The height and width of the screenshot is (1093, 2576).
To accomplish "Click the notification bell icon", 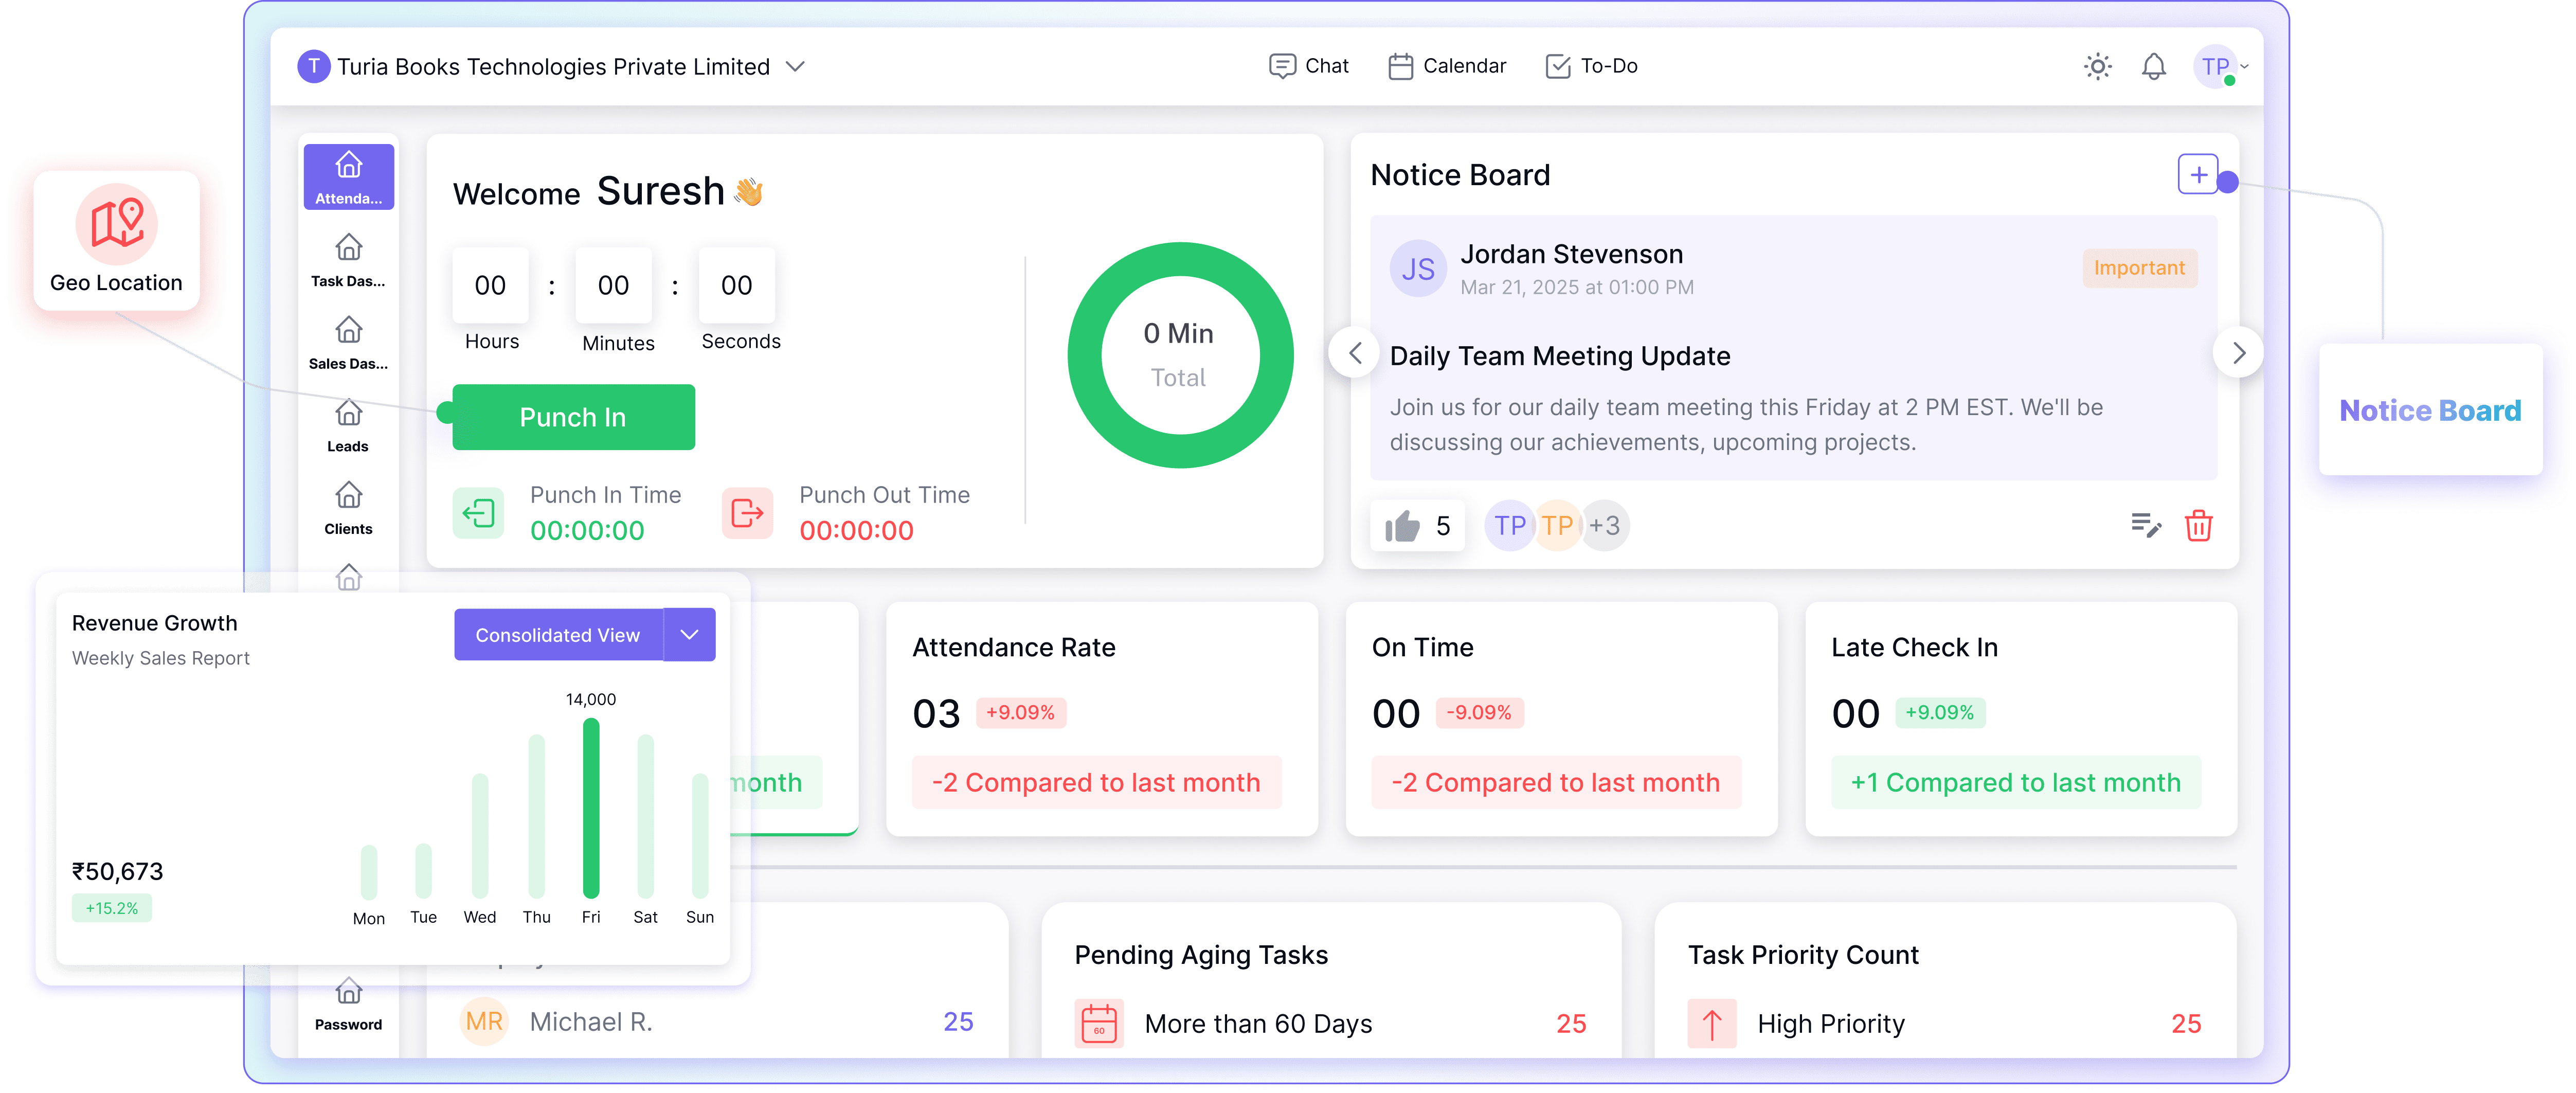I will click(x=2153, y=67).
